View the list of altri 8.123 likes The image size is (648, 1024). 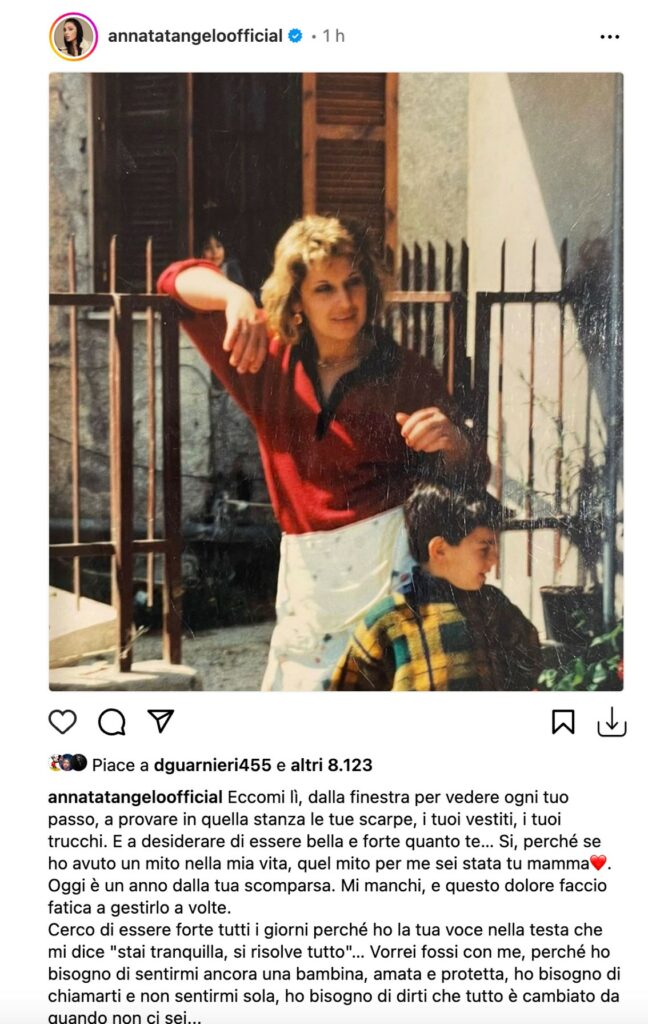click(x=331, y=765)
